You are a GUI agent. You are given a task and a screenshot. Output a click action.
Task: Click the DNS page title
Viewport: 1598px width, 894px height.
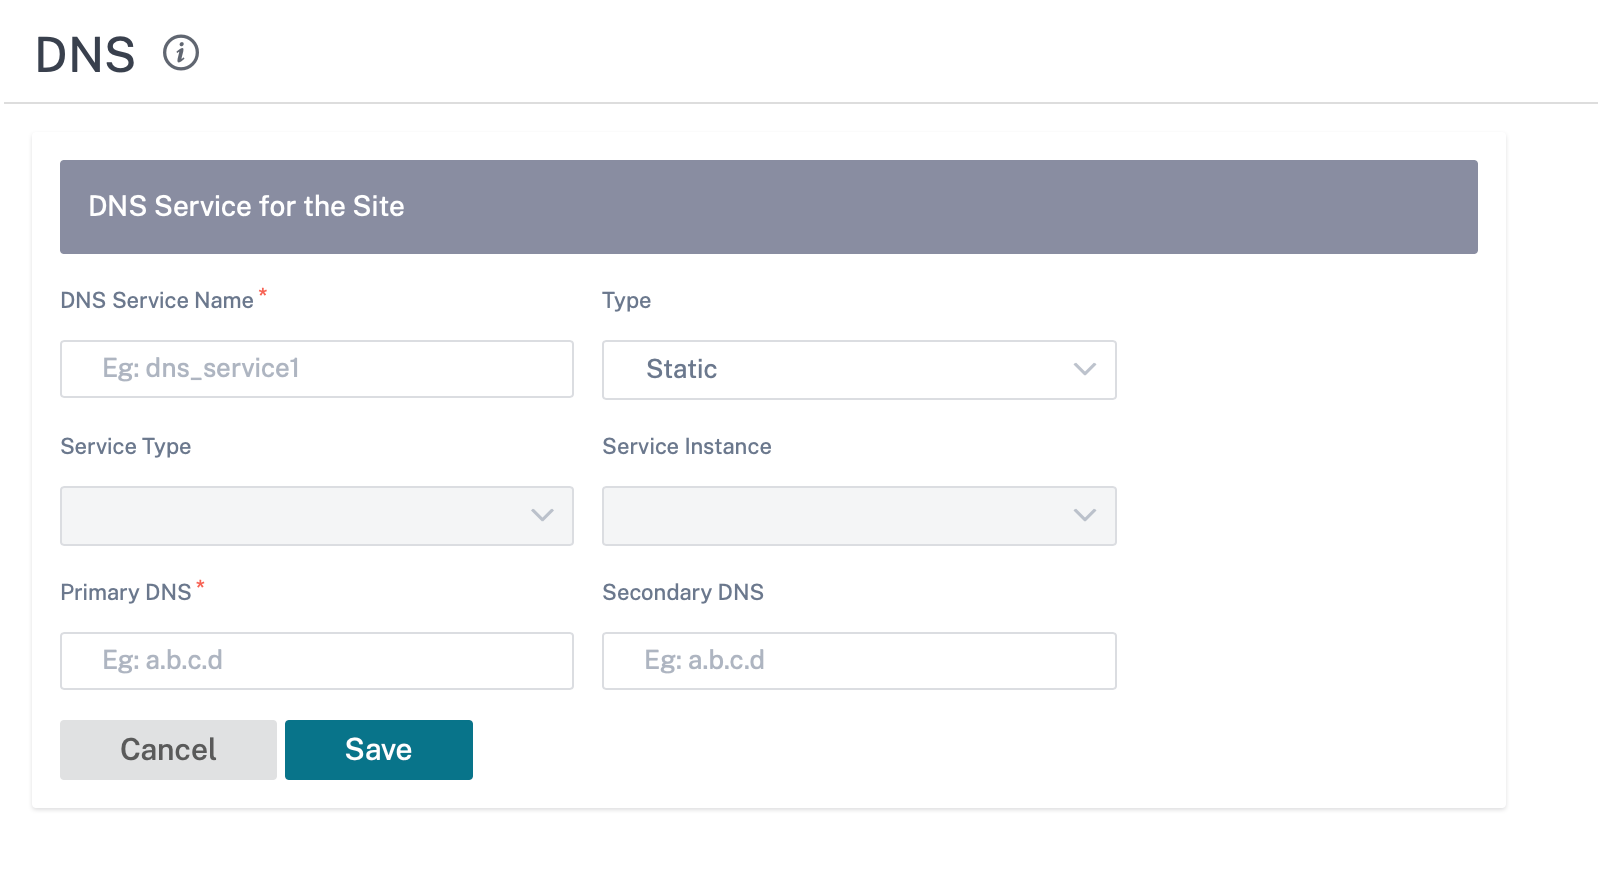(85, 54)
